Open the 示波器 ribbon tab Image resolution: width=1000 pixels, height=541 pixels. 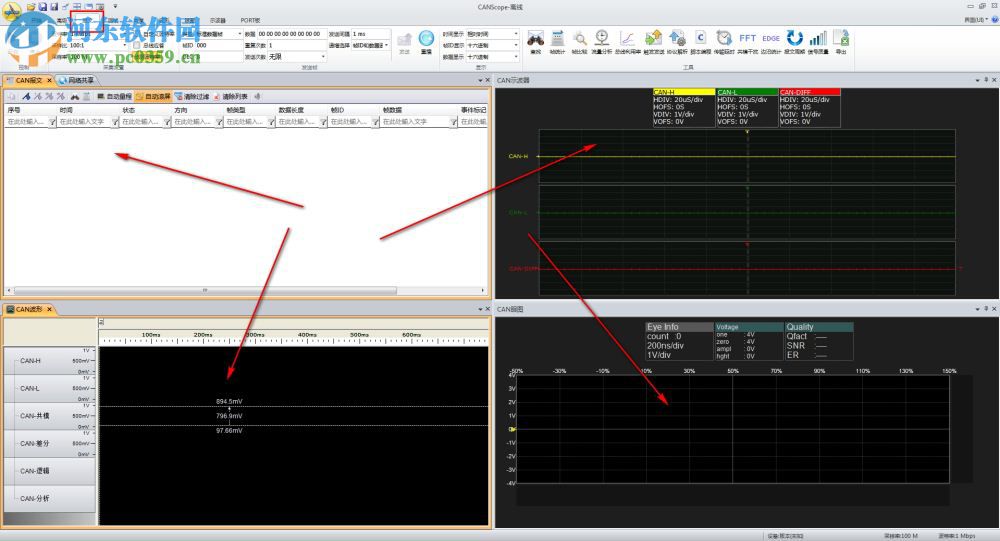tap(217, 20)
